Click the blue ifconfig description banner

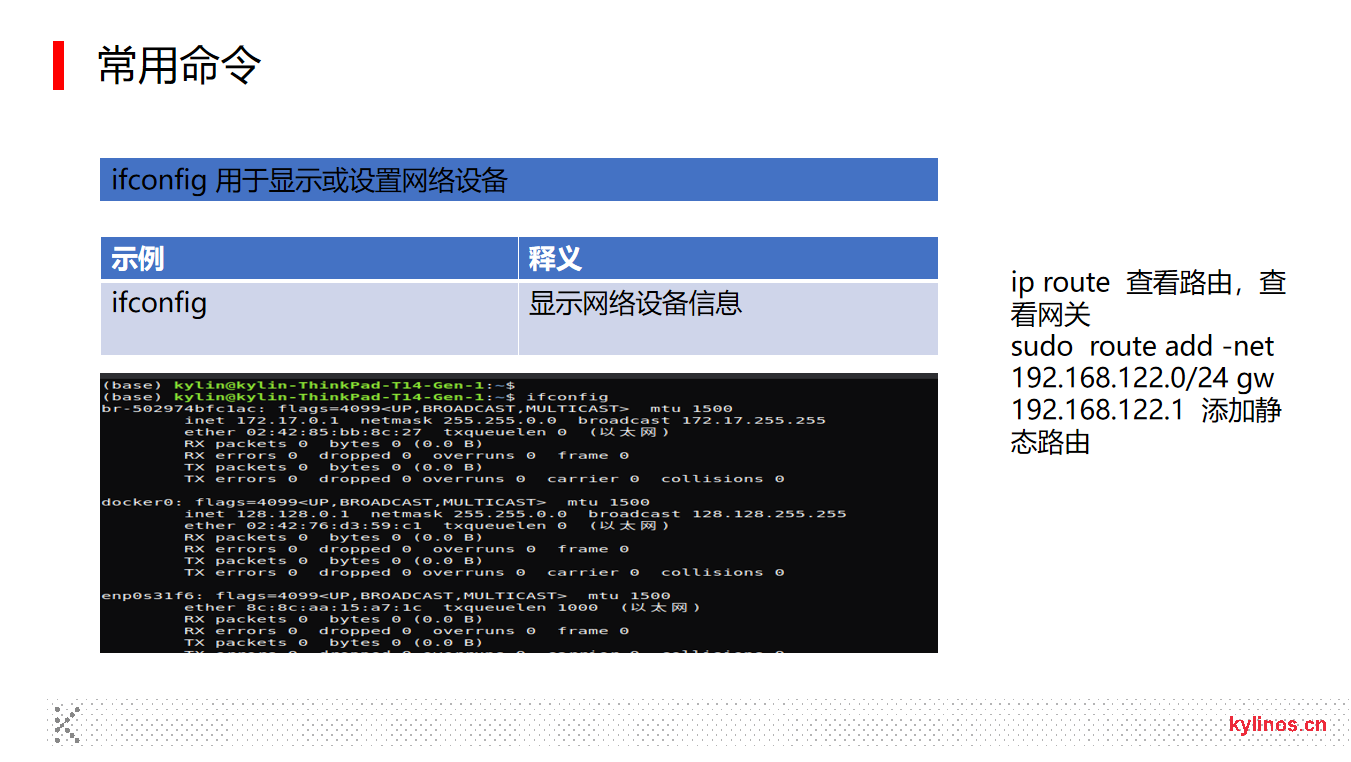tap(518, 180)
